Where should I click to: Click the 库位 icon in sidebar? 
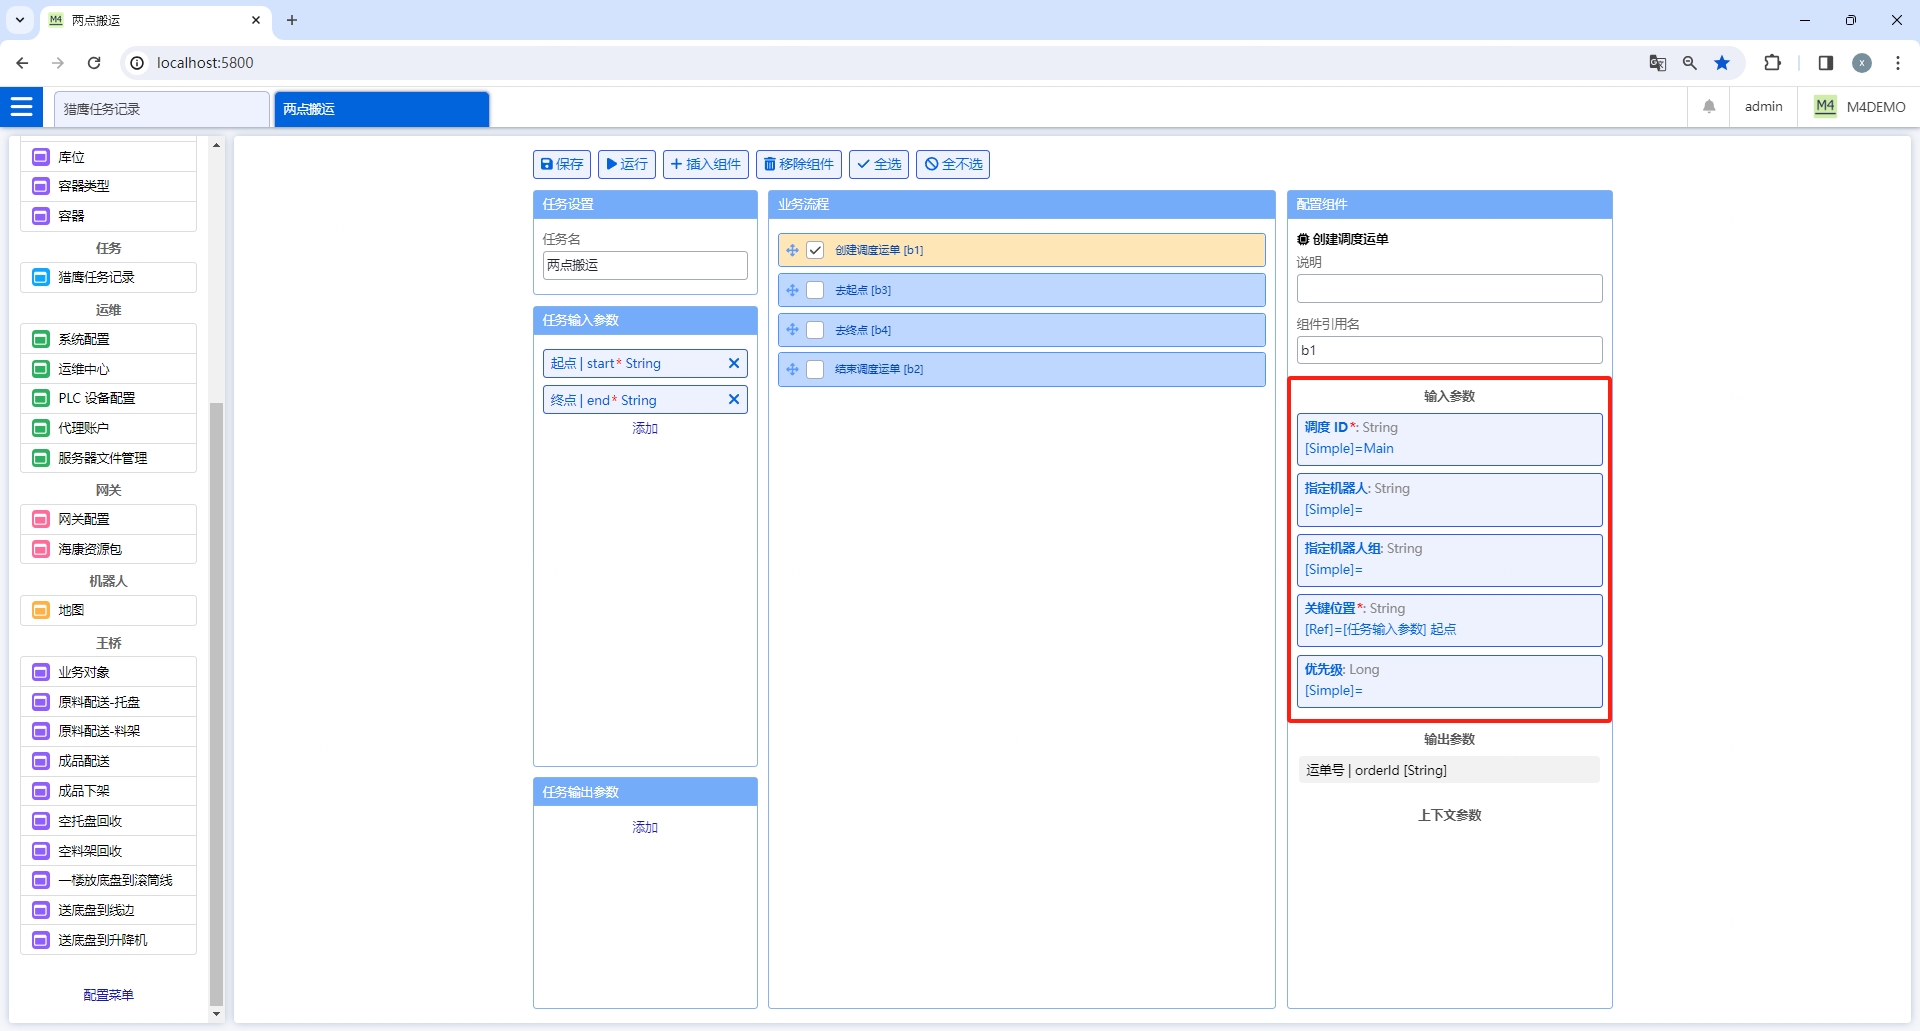tap(41, 157)
